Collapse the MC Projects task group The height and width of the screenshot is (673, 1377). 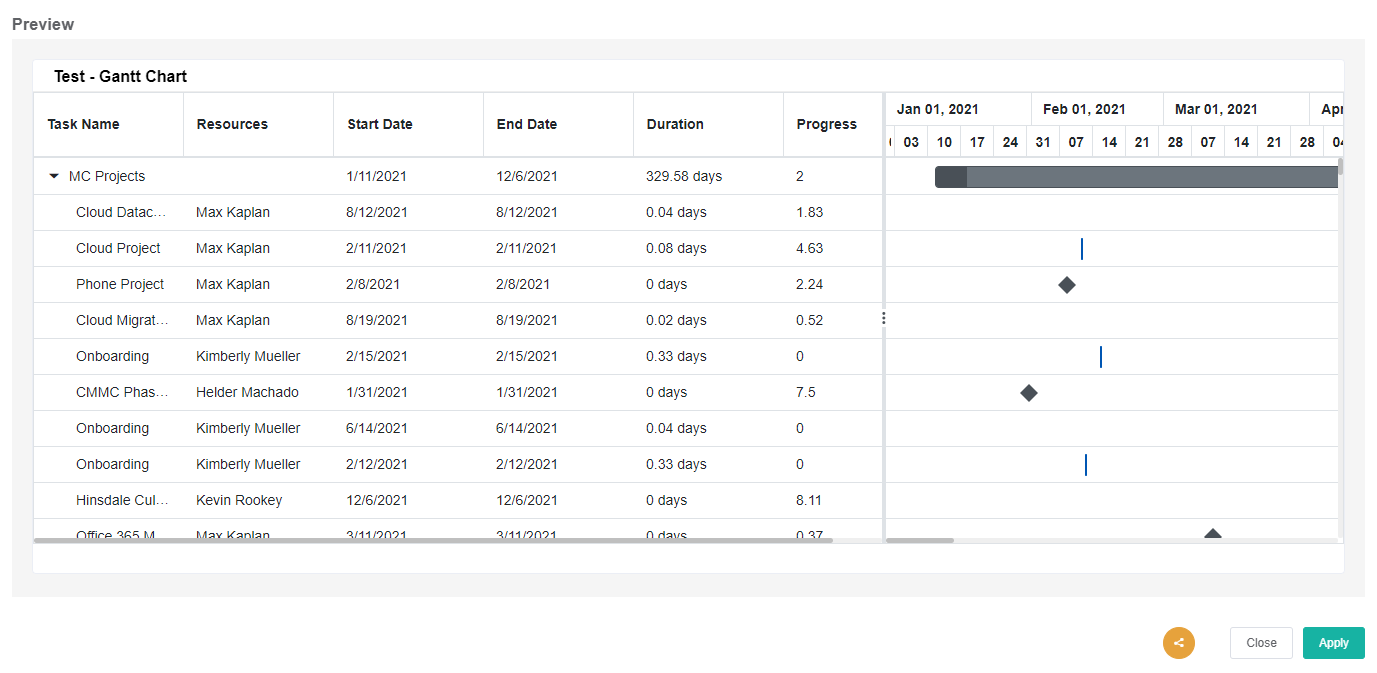(54, 176)
